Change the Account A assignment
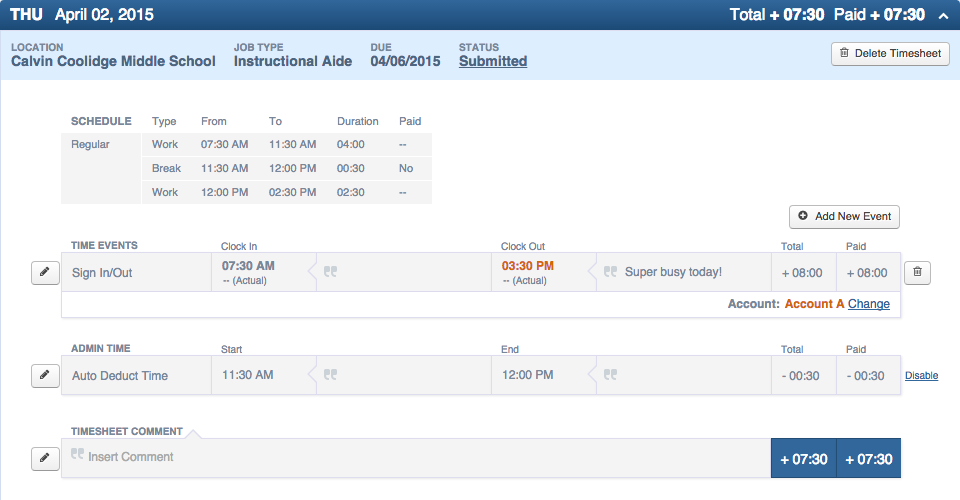960x500 pixels. pos(868,304)
